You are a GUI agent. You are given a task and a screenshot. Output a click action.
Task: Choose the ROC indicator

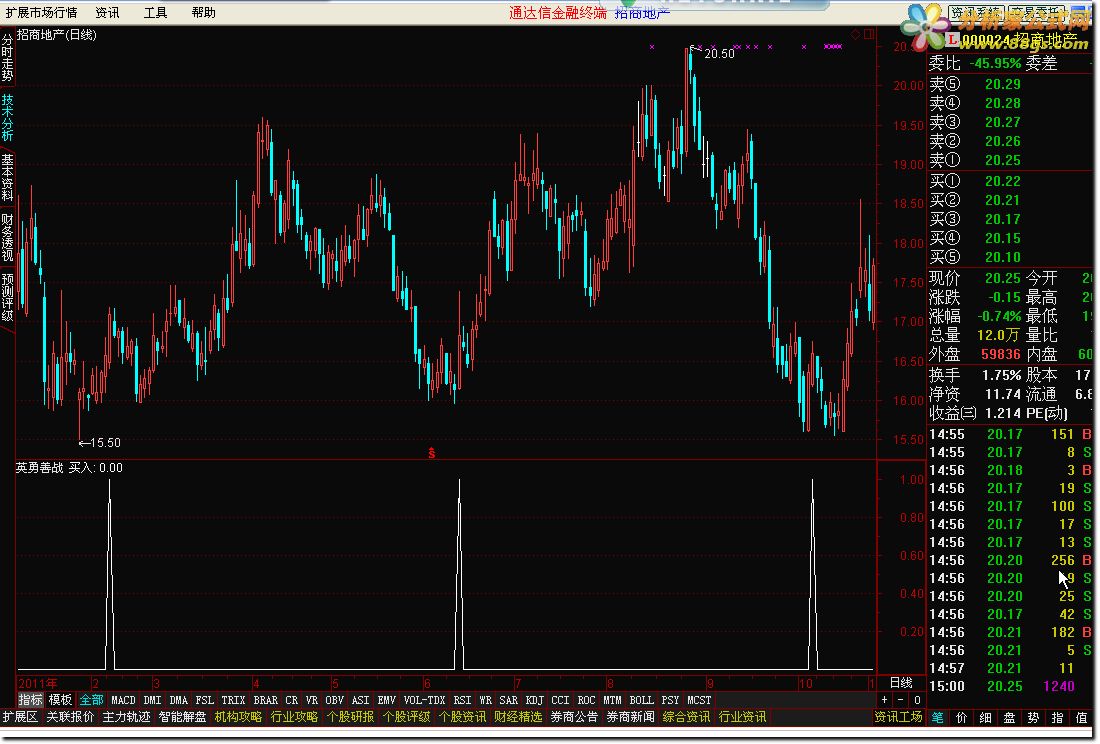click(x=586, y=700)
